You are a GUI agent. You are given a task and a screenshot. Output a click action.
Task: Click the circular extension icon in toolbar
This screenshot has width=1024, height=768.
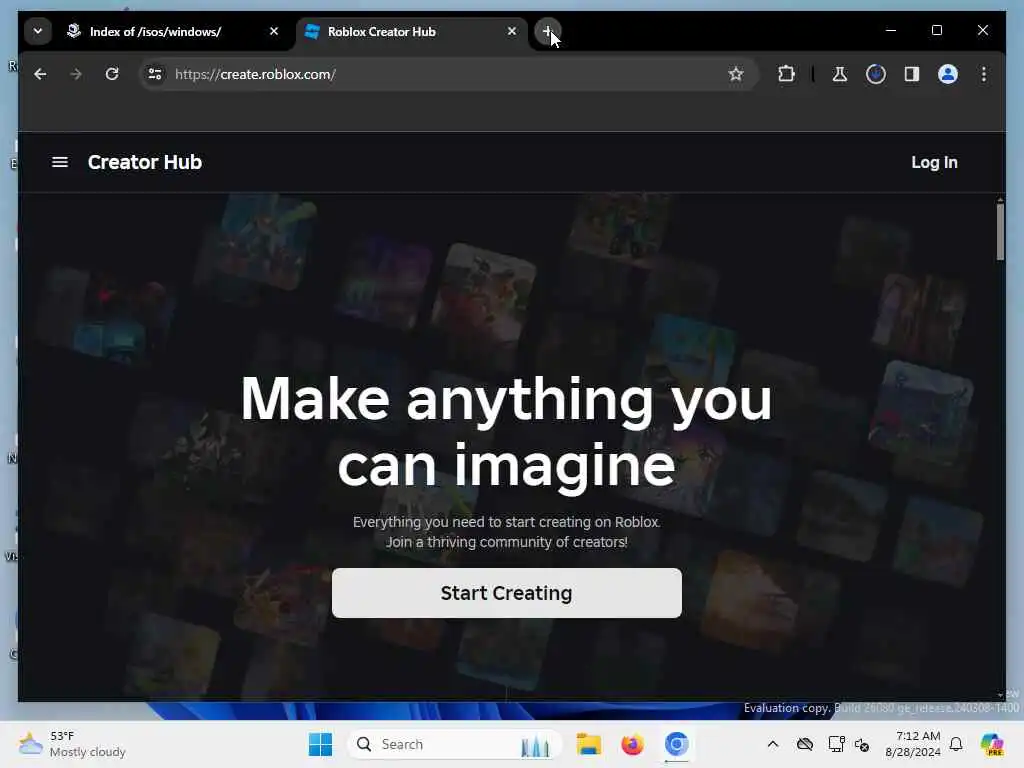pos(876,74)
